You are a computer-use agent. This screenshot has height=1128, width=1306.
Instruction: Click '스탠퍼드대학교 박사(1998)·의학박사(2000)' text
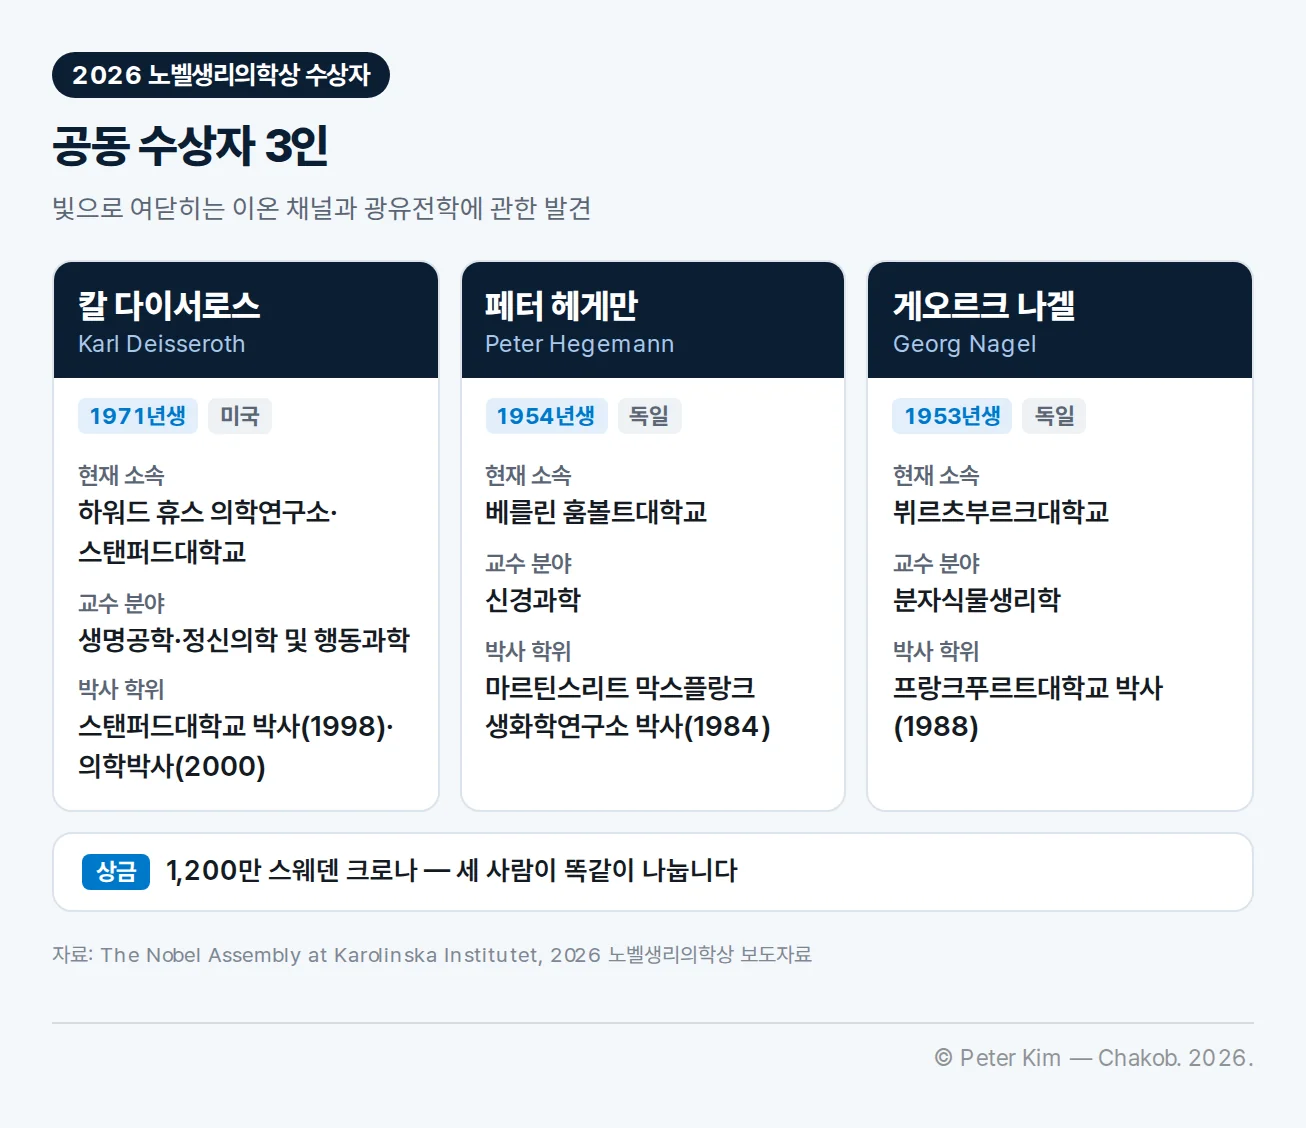tap(236, 746)
